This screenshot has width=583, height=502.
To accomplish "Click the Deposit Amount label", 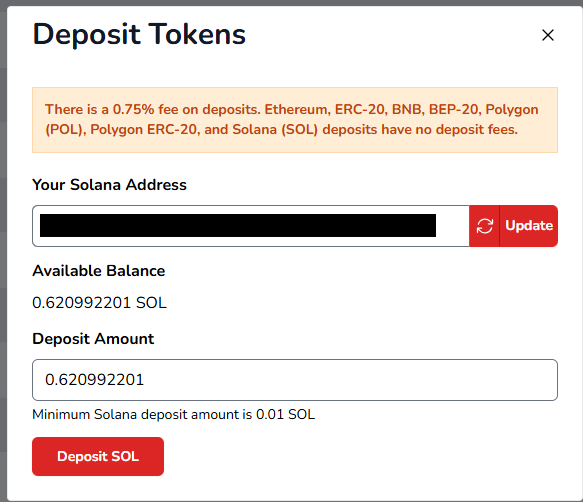I will pyautogui.click(x=93, y=339).
